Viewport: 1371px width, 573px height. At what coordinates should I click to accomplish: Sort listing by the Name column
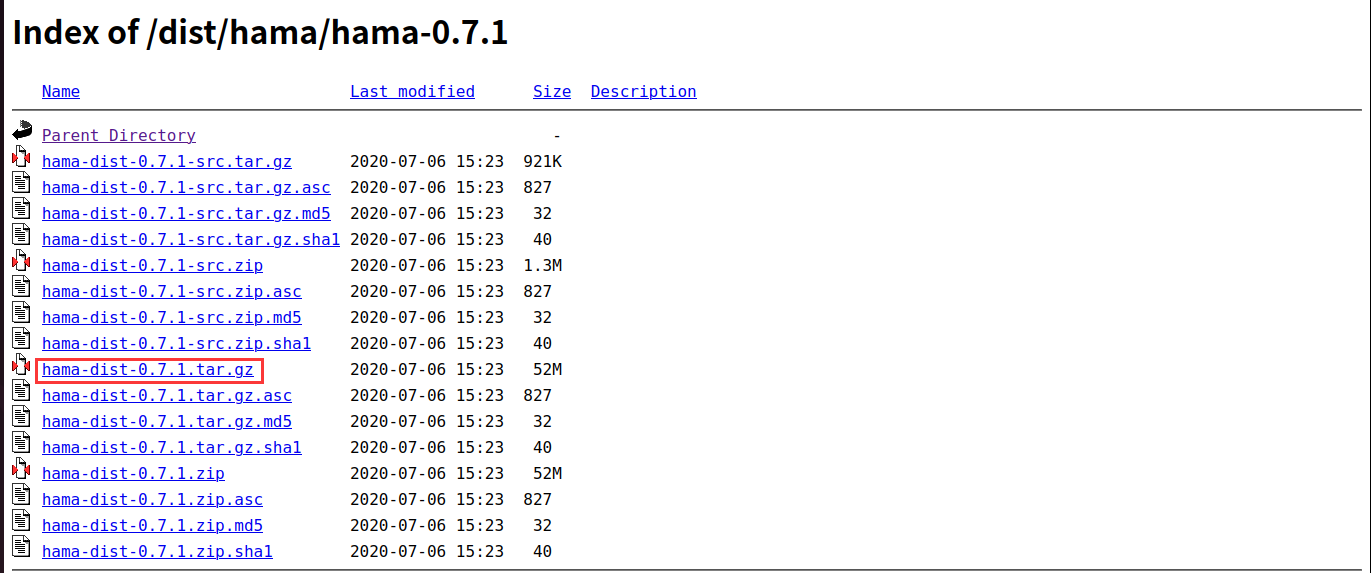pyautogui.click(x=61, y=91)
